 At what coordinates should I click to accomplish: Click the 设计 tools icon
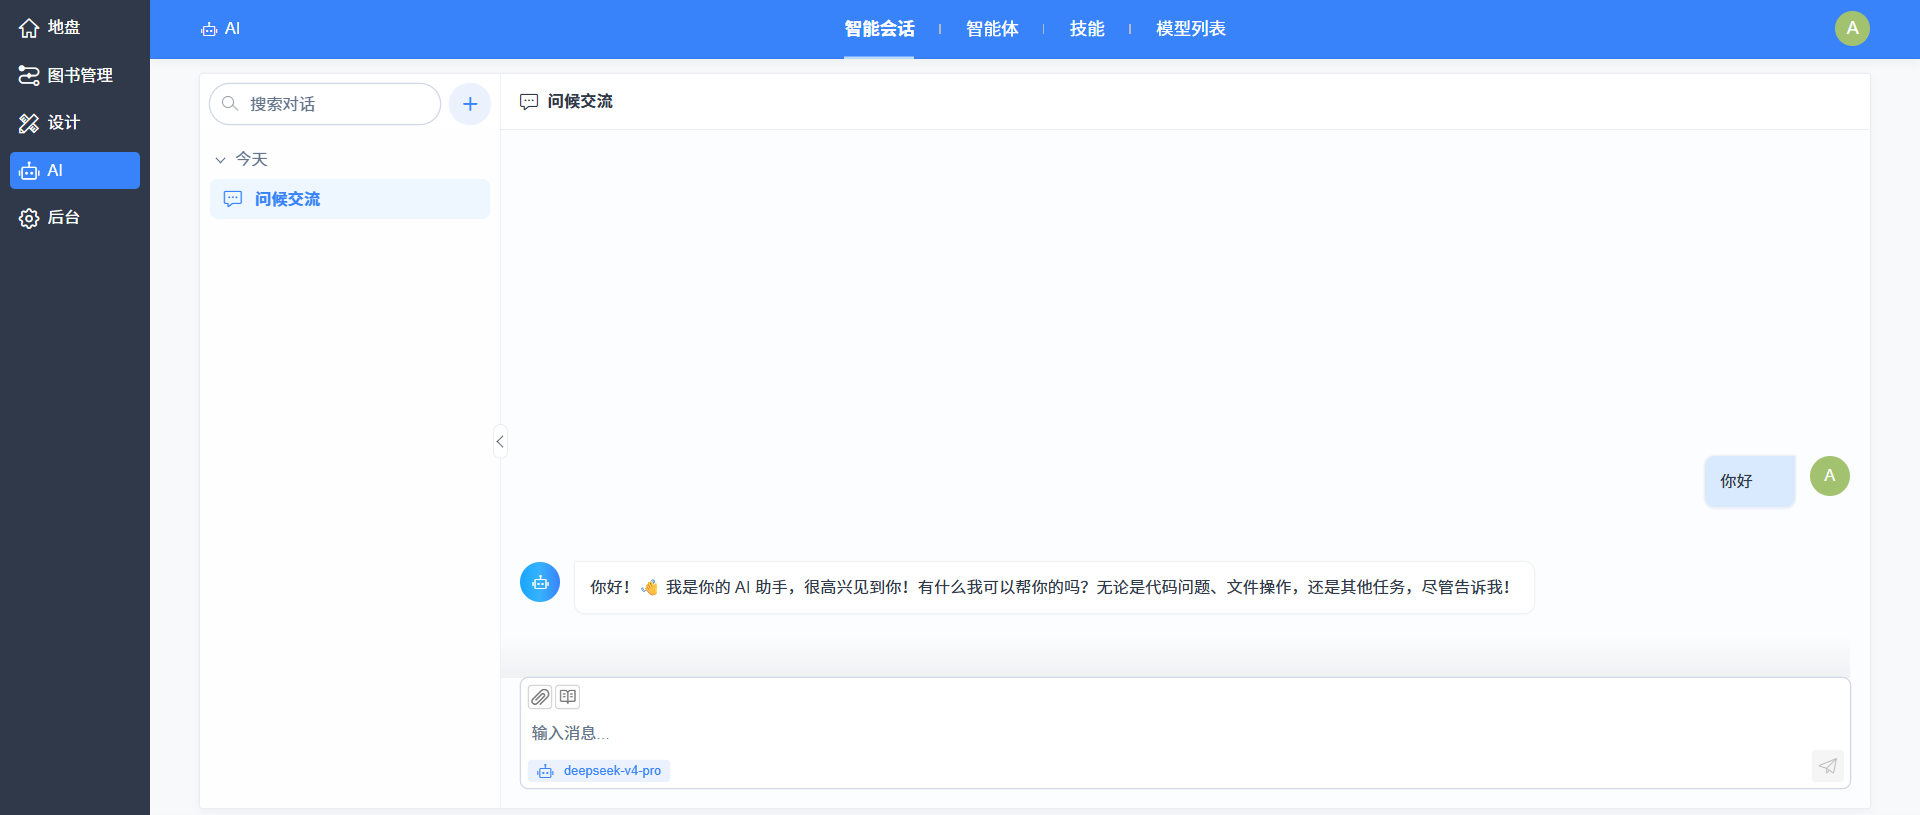pos(29,123)
